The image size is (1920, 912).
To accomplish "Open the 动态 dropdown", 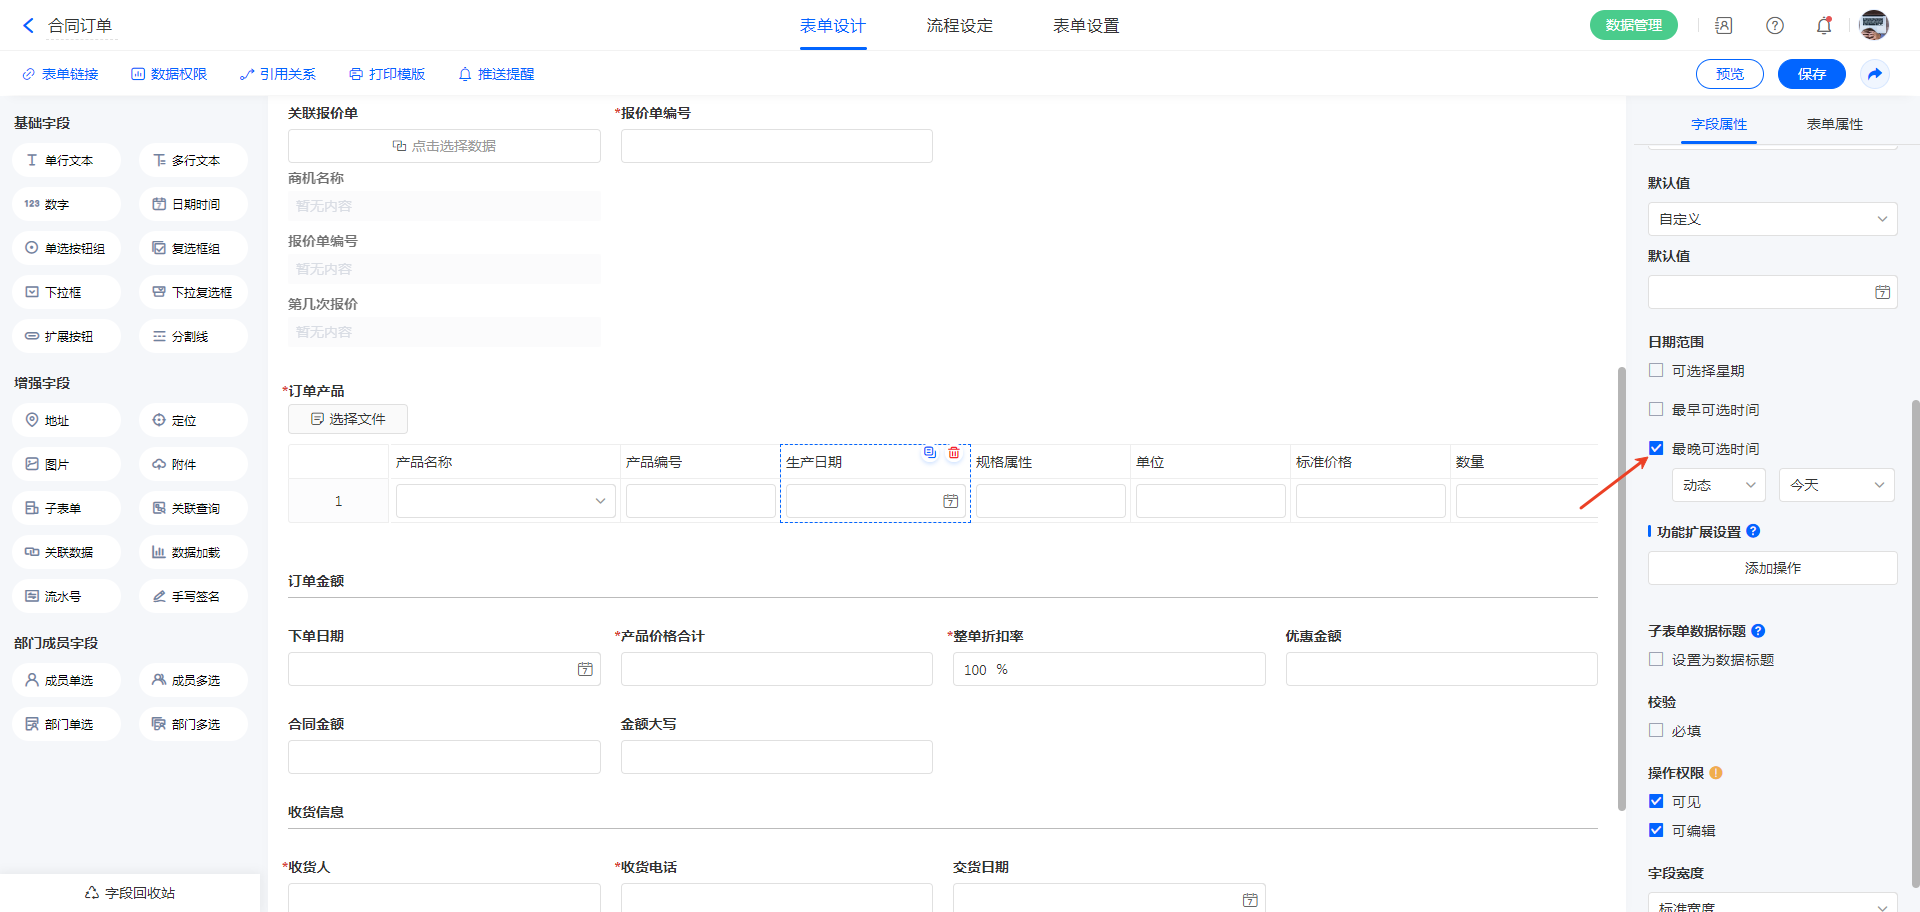I will pyautogui.click(x=1718, y=485).
